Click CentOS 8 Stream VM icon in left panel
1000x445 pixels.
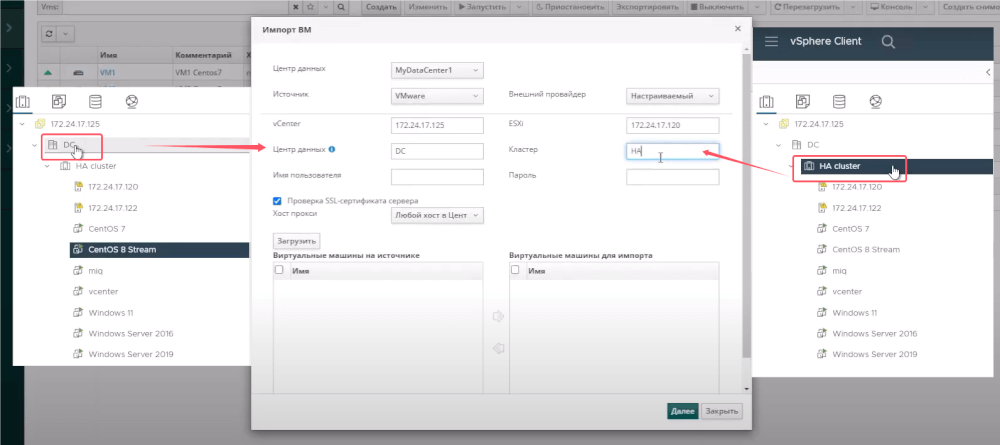(78, 249)
